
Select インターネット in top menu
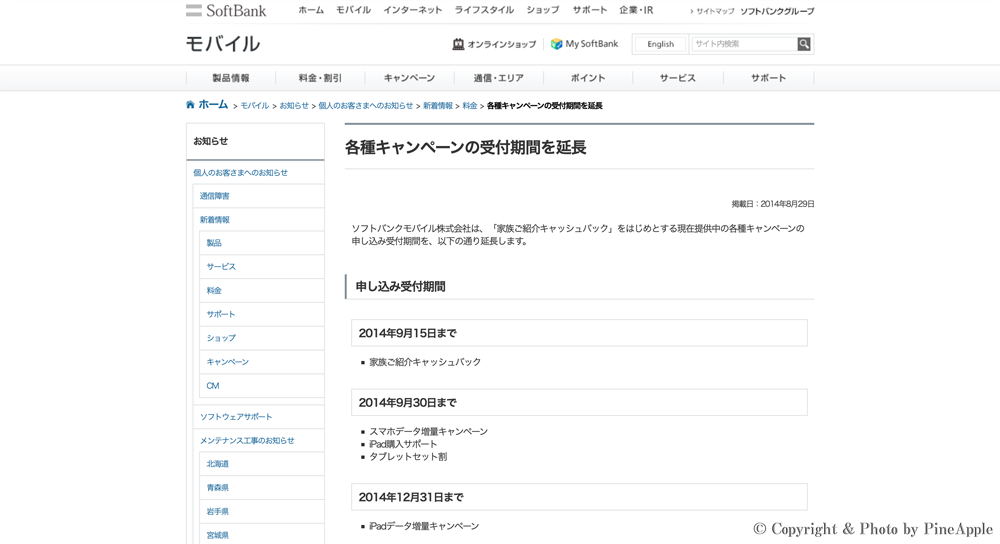pos(412,10)
